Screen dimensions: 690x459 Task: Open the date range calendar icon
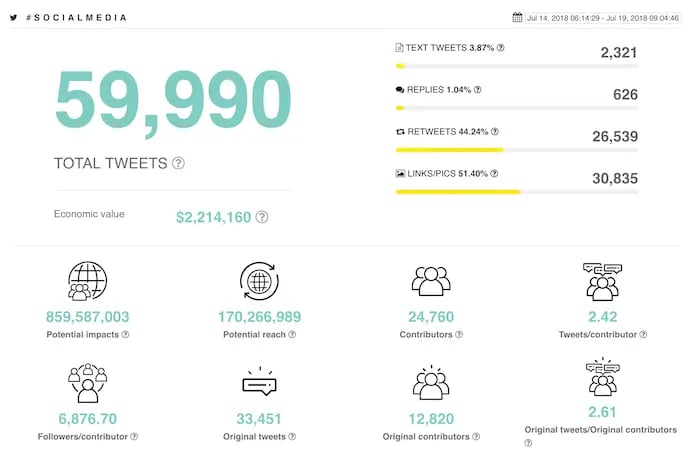click(x=517, y=17)
